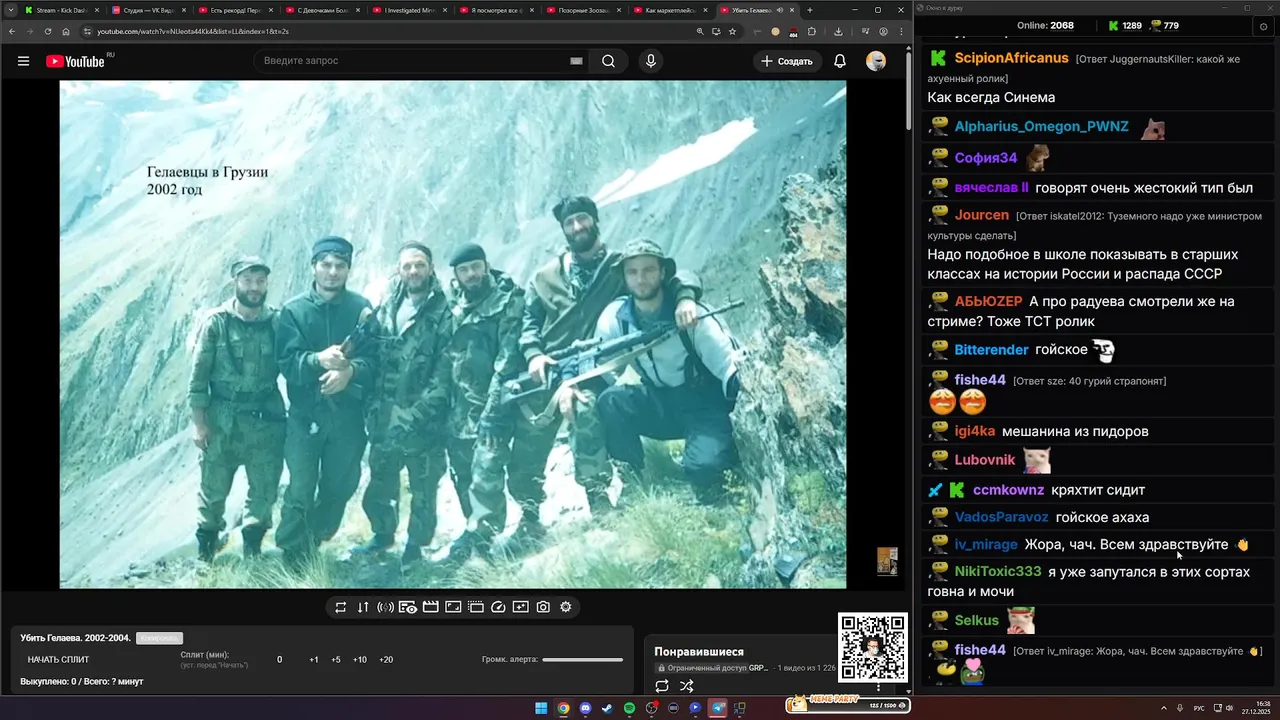Viewport: 1280px width, 720px height.
Task: Click Bitterender username in chat
Action: point(991,349)
